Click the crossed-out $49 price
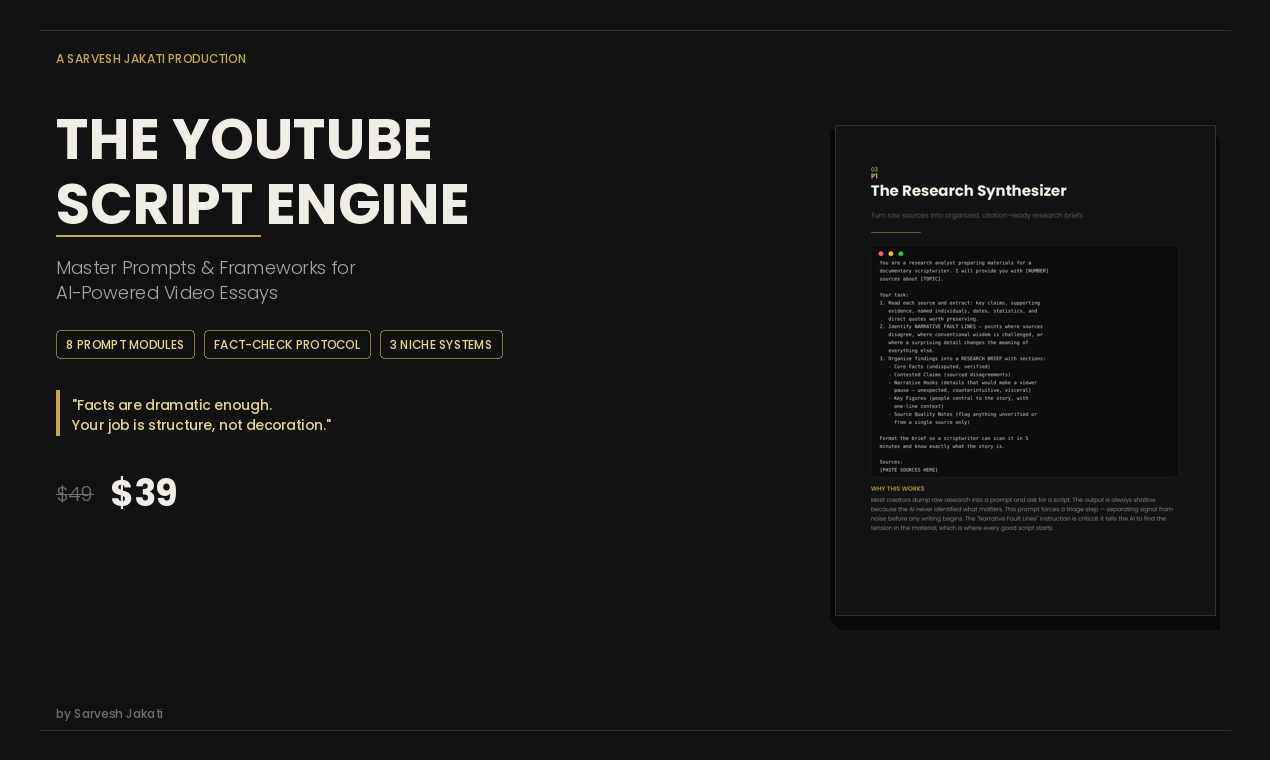Viewport: 1270px width, 760px height. pos(74,494)
